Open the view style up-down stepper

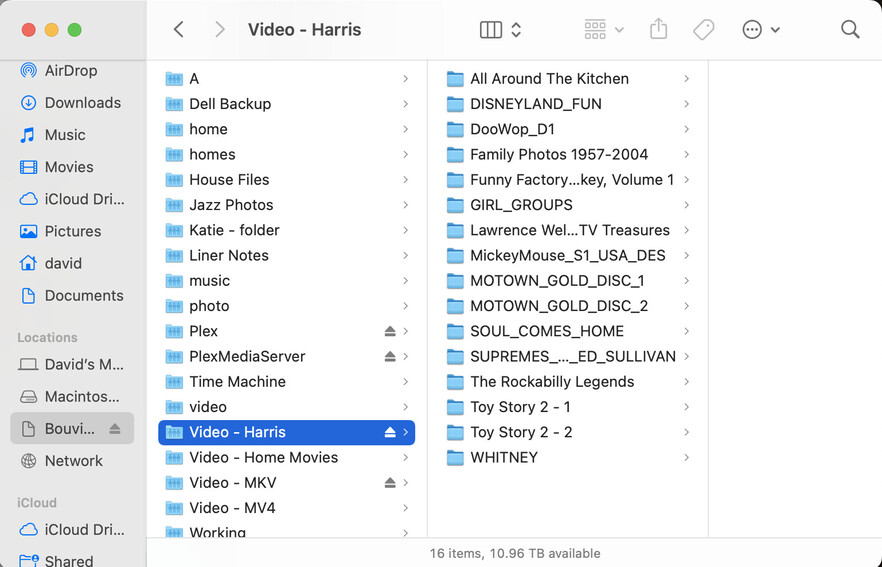516,29
